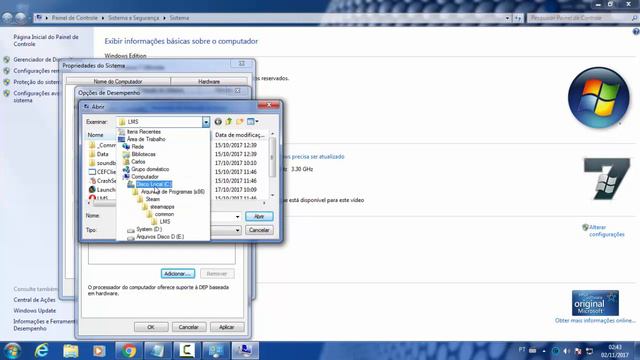640x360 pixels.
Task: Click the vertical scrollbar of the file list
Action: [x=273, y=157]
